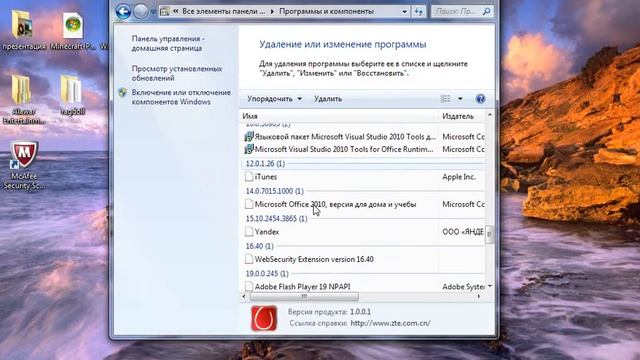Click the Yandex row icon
This screenshot has height=360, width=640.
(x=249, y=232)
